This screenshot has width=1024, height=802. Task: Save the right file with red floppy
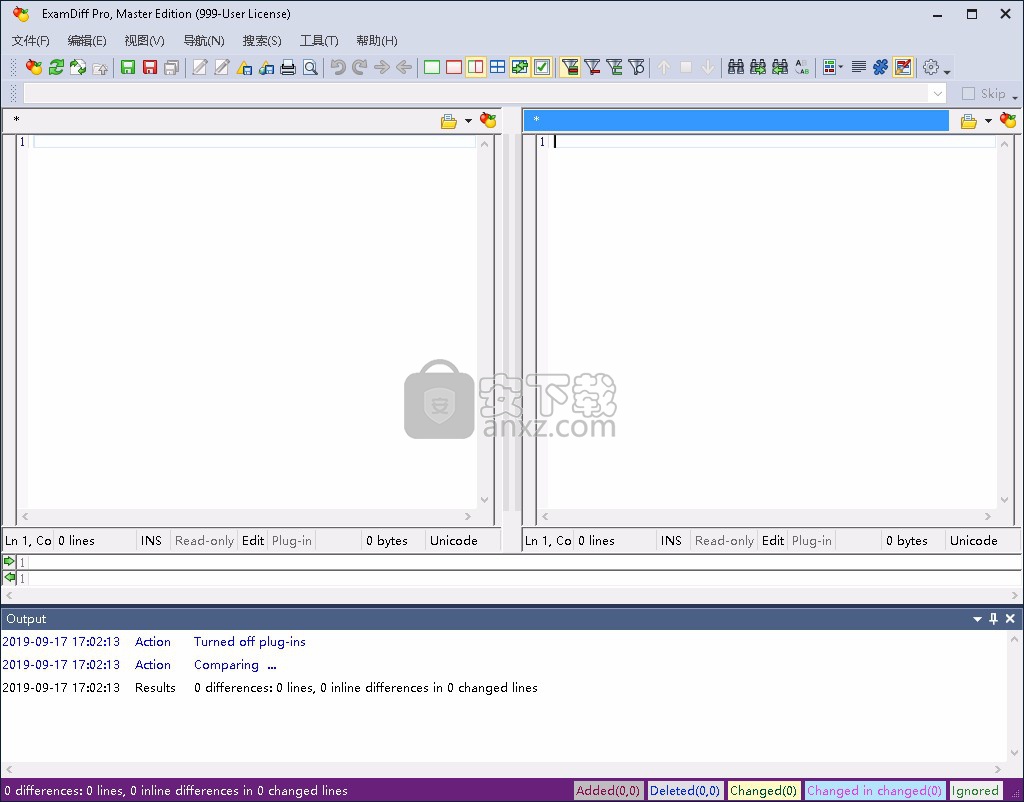(x=150, y=67)
